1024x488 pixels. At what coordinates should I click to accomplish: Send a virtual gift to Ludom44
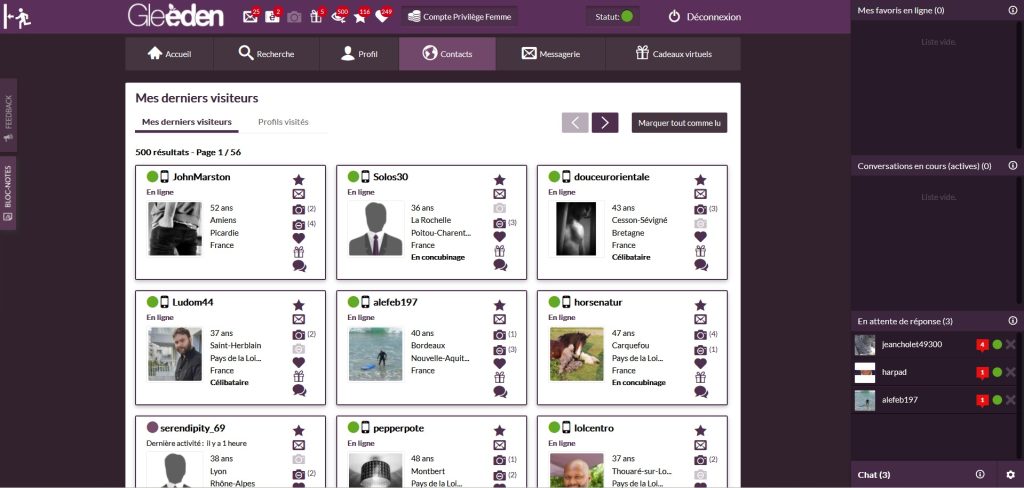298,377
